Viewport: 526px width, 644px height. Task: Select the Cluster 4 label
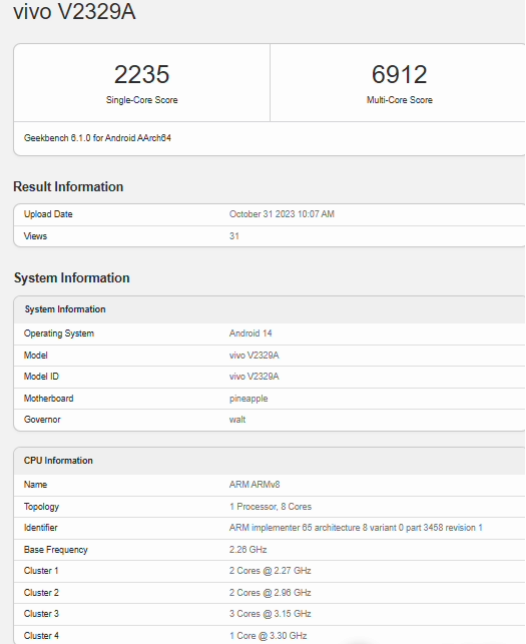[41, 636]
